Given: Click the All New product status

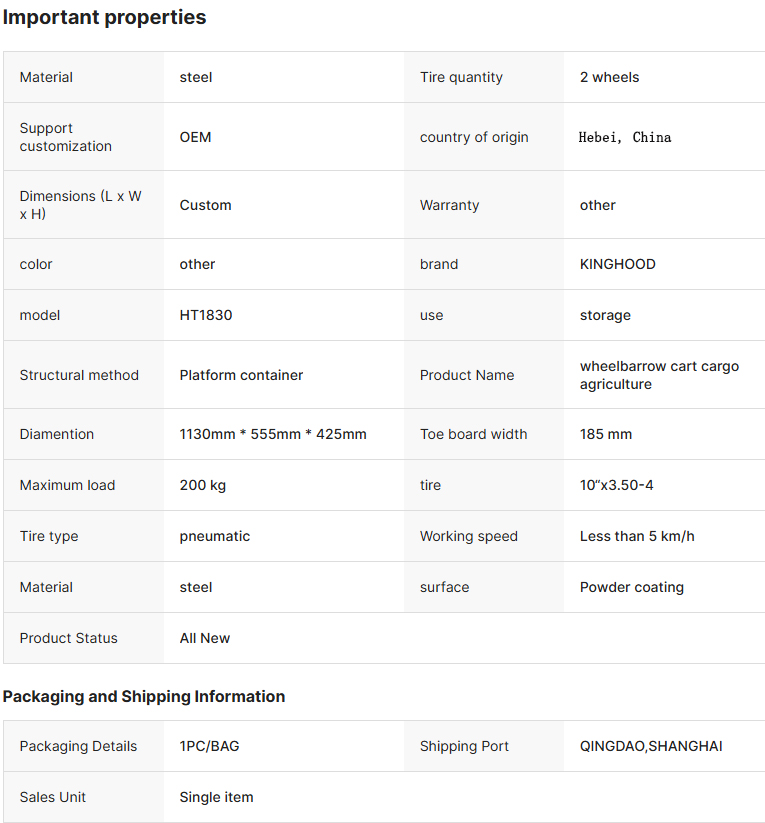Looking at the screenshot, I should coord(205,638).
